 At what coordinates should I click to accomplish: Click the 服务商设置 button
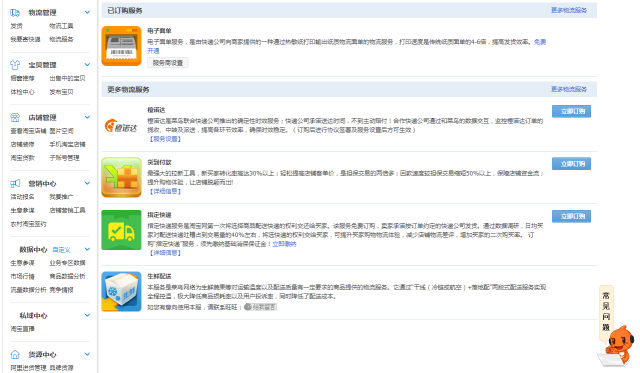pos(168,63)
